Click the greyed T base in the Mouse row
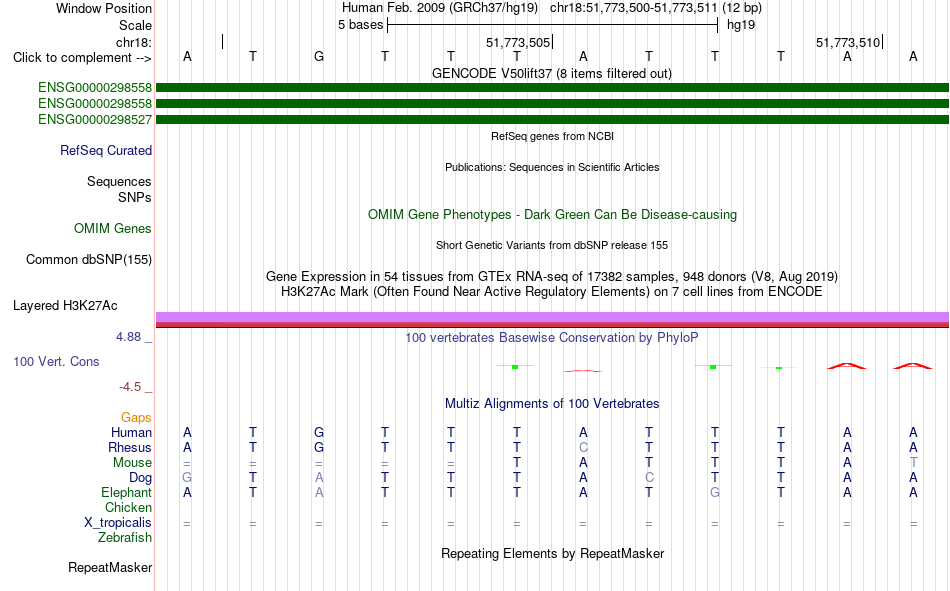The width and height of the screenshot is (950, 591). (913, 462)
